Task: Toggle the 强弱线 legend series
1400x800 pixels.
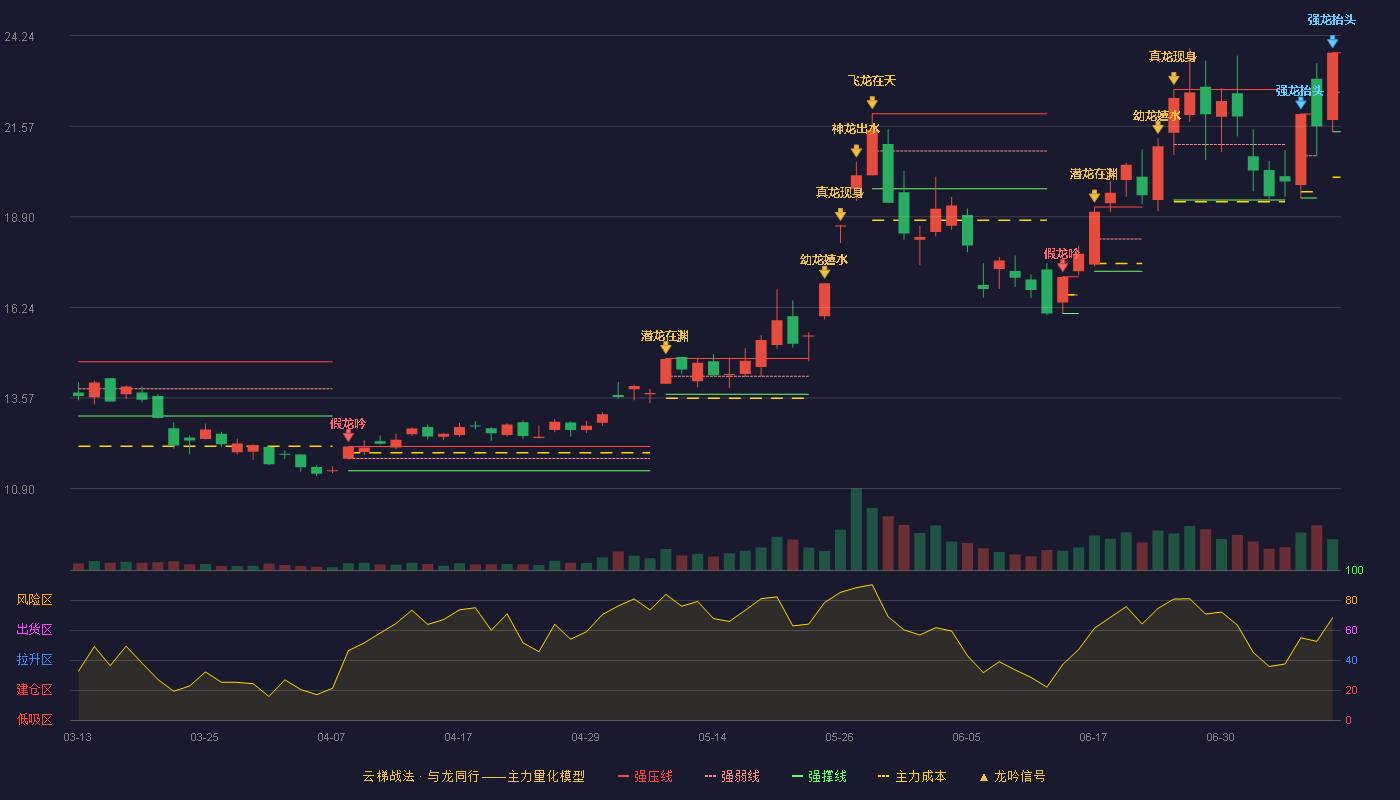Action: point(732,776)
